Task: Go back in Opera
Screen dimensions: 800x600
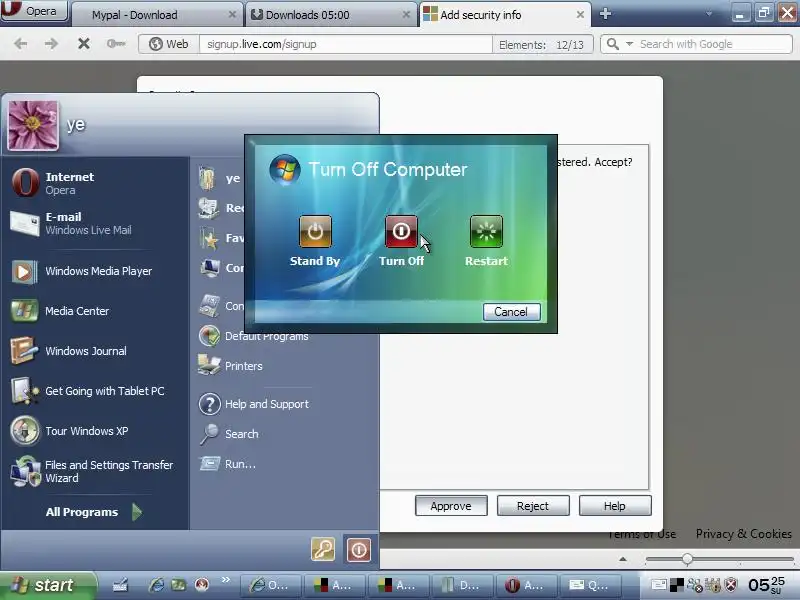Action: pyautogui.click(x=20, y=44)
